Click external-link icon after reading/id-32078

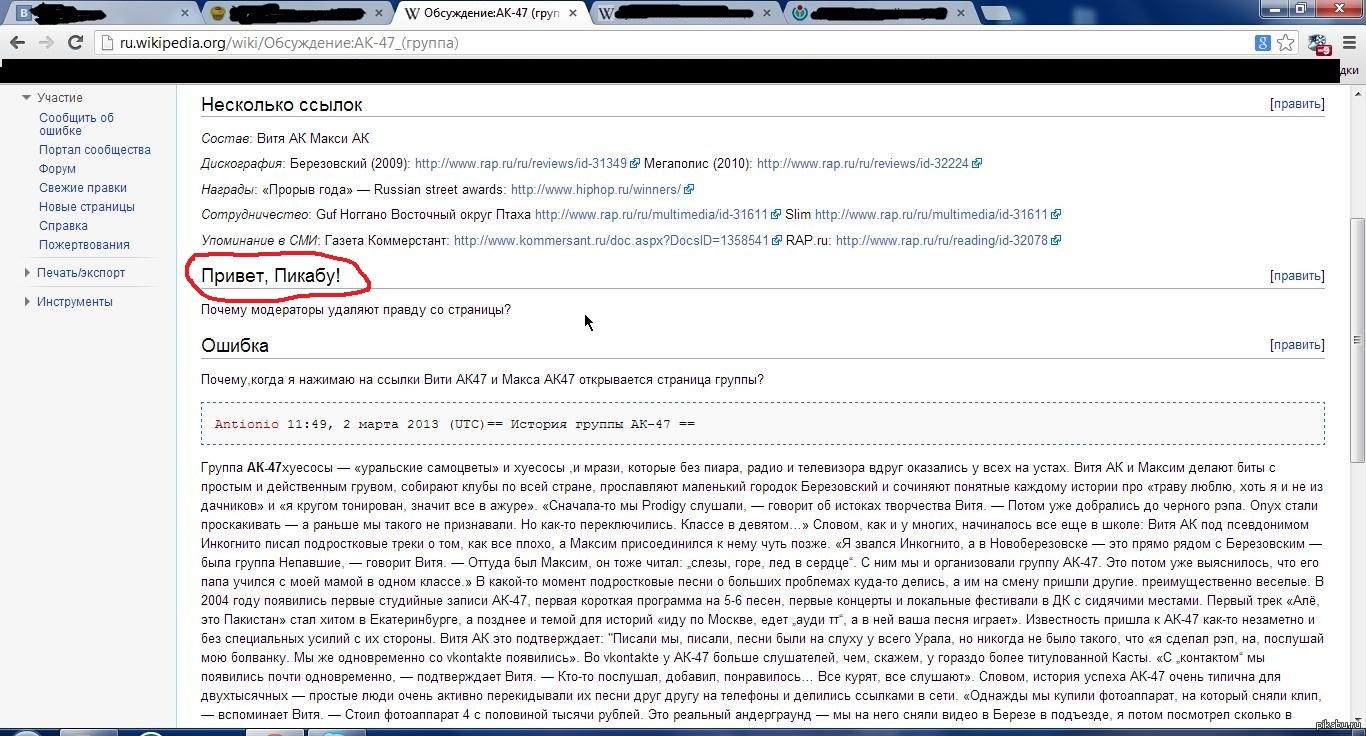1055,241
